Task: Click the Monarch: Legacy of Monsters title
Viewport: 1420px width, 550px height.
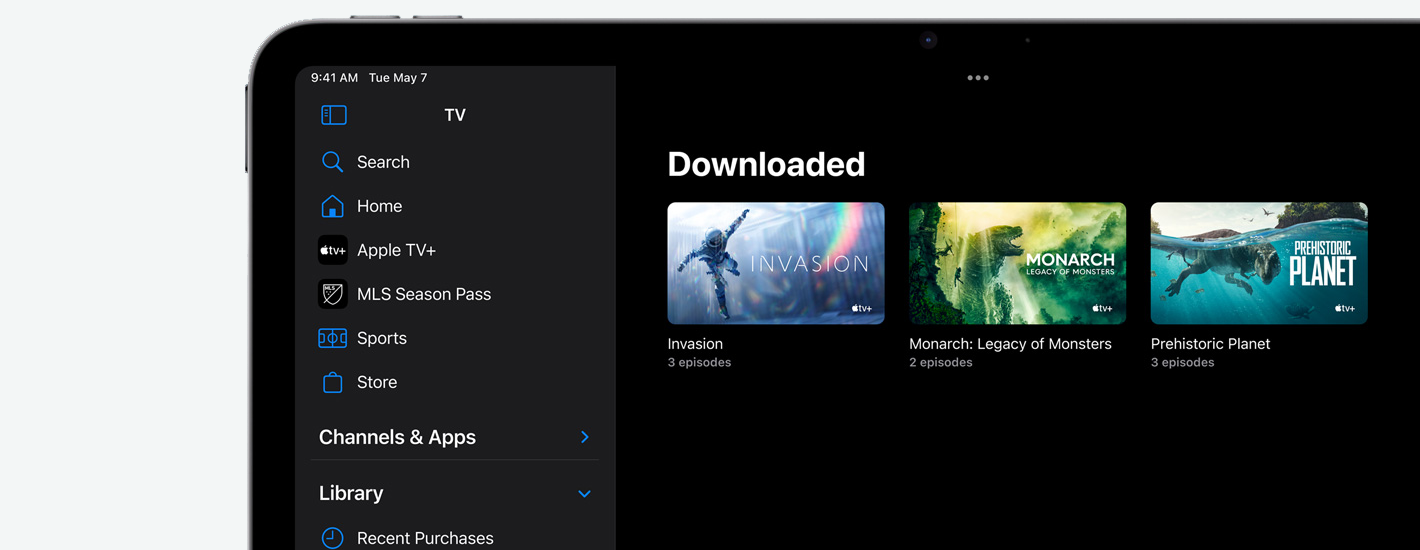Action: [1010, 344]
